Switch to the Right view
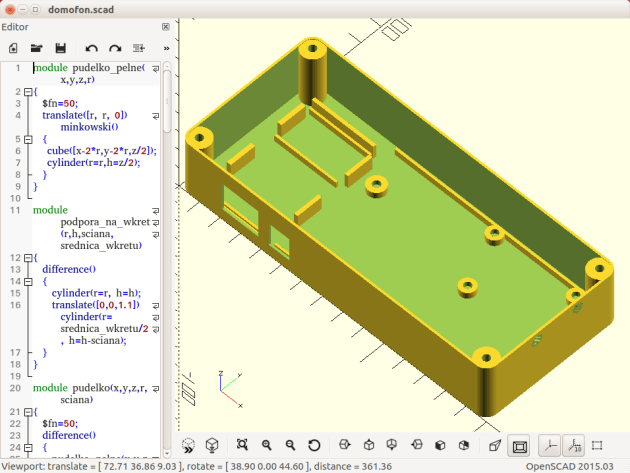 (x=344, y=444)
